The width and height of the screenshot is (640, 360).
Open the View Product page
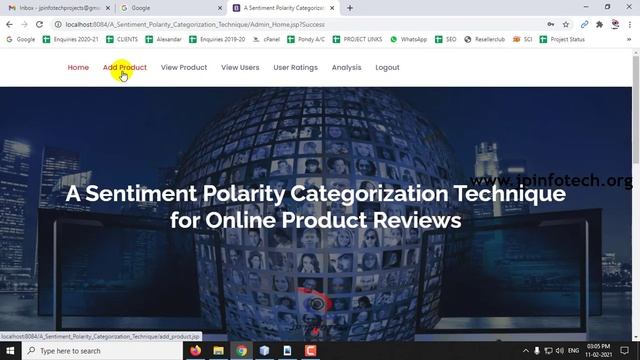pyautogui.click(x=184, y=67)
